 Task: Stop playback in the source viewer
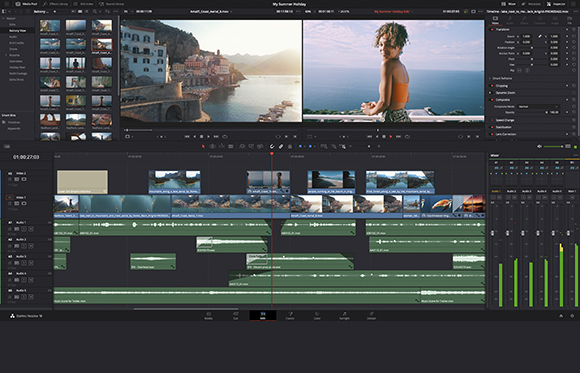202,137
